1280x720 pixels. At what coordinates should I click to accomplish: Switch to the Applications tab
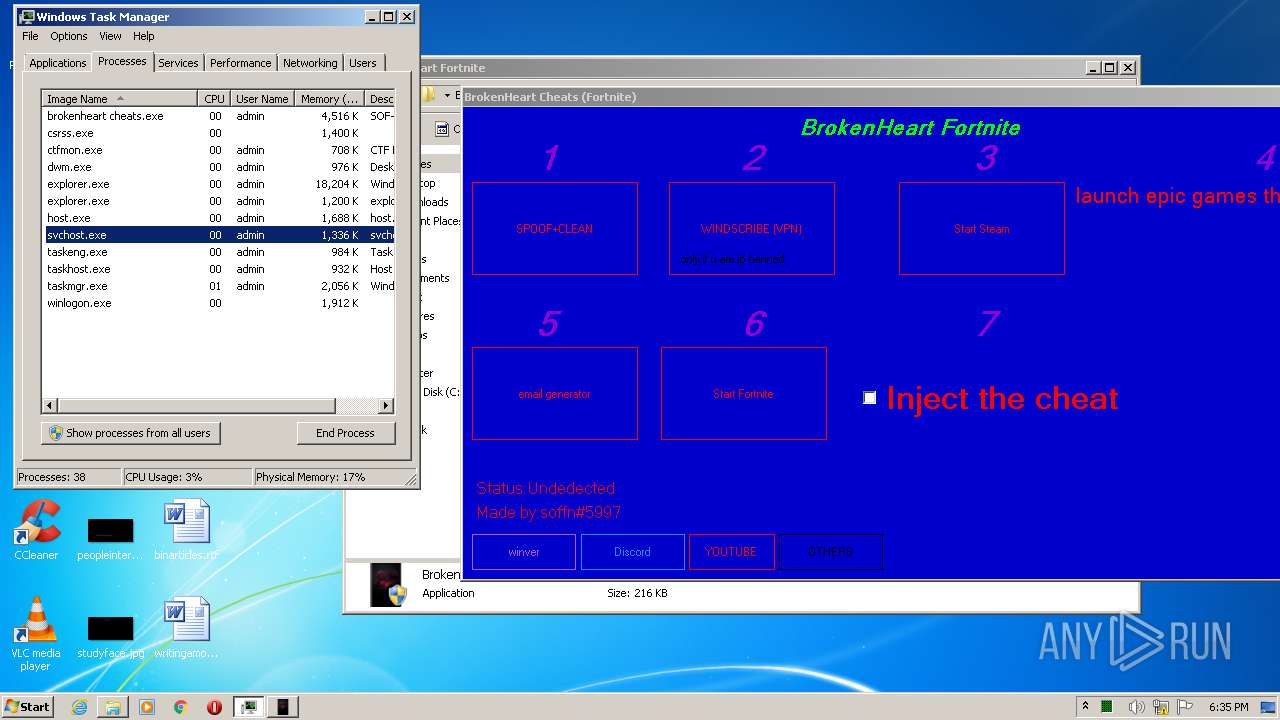[x=58, y=63]
